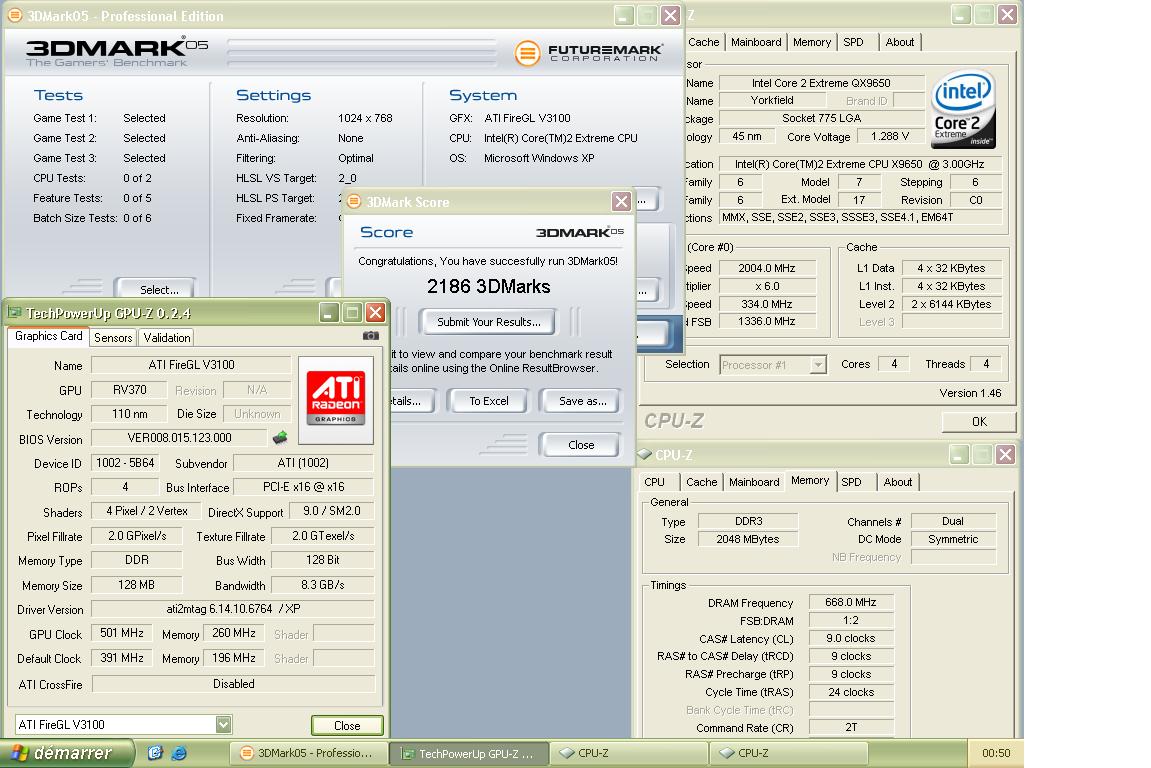Click the DRAM Frequency 668.0 MHz field
1151x768 pixels.
[851, 602]
